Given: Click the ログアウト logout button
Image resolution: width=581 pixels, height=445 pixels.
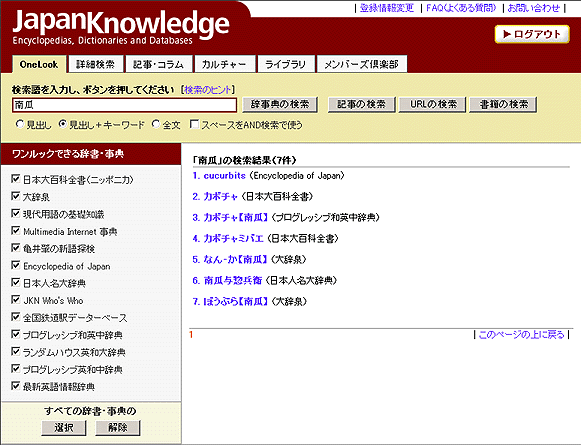Looking at the screenshot, I should pyautogui.click(x=532, y=34).
